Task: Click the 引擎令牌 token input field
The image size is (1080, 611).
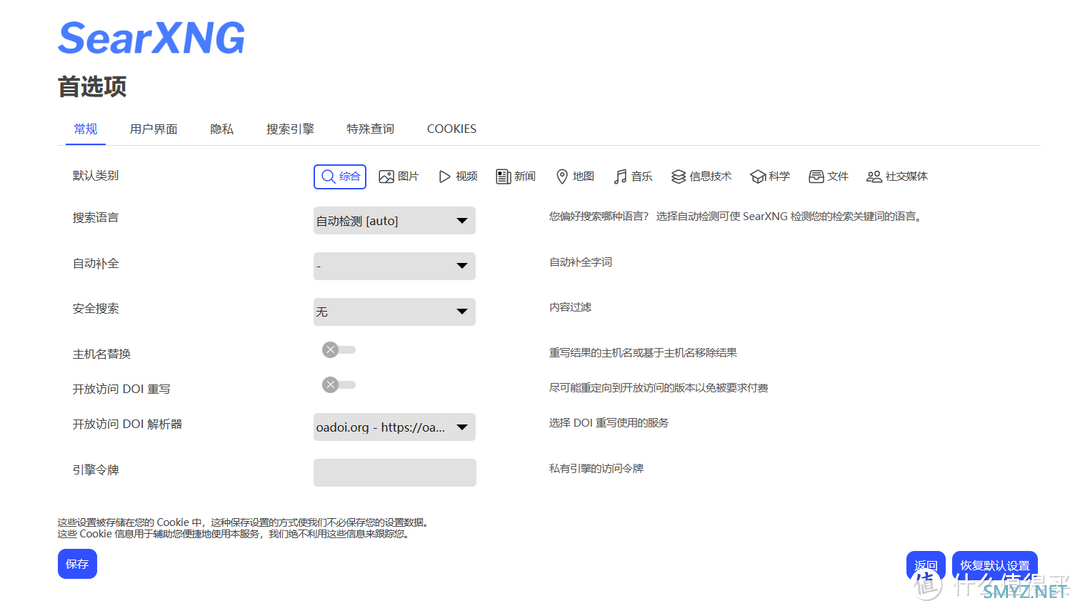Action: (395, 473)
